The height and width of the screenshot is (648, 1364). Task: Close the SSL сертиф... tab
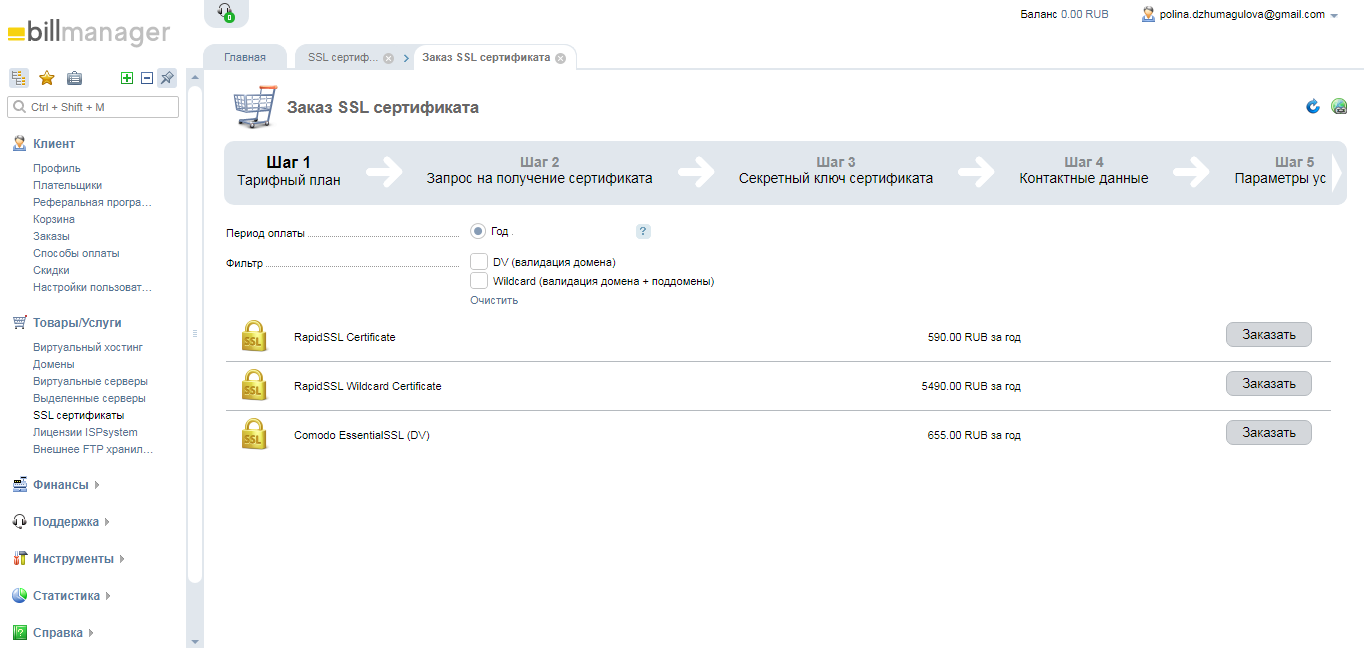point(388,58)
